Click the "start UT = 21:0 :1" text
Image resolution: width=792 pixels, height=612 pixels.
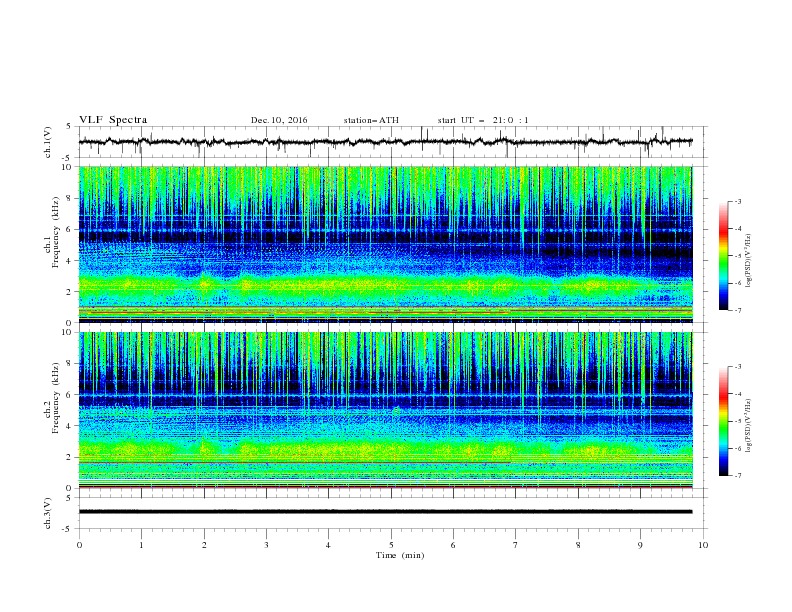coord(483,120)
